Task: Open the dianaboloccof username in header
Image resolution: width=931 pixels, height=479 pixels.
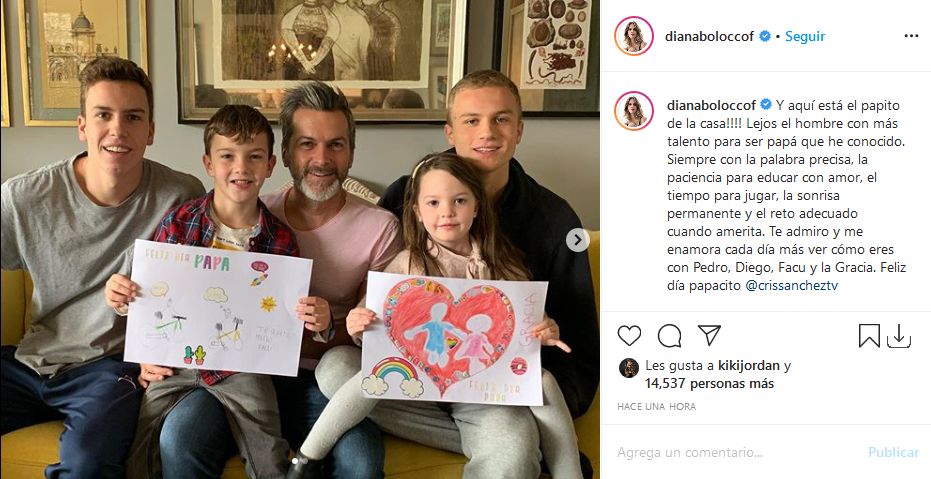Action: (x=710, y=36)
